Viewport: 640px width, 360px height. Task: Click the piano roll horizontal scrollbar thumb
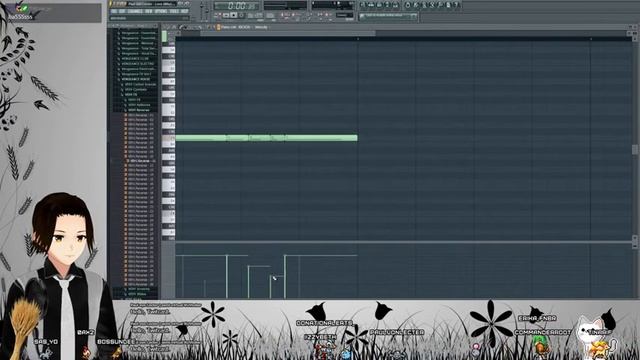click(x=288, y=33)
